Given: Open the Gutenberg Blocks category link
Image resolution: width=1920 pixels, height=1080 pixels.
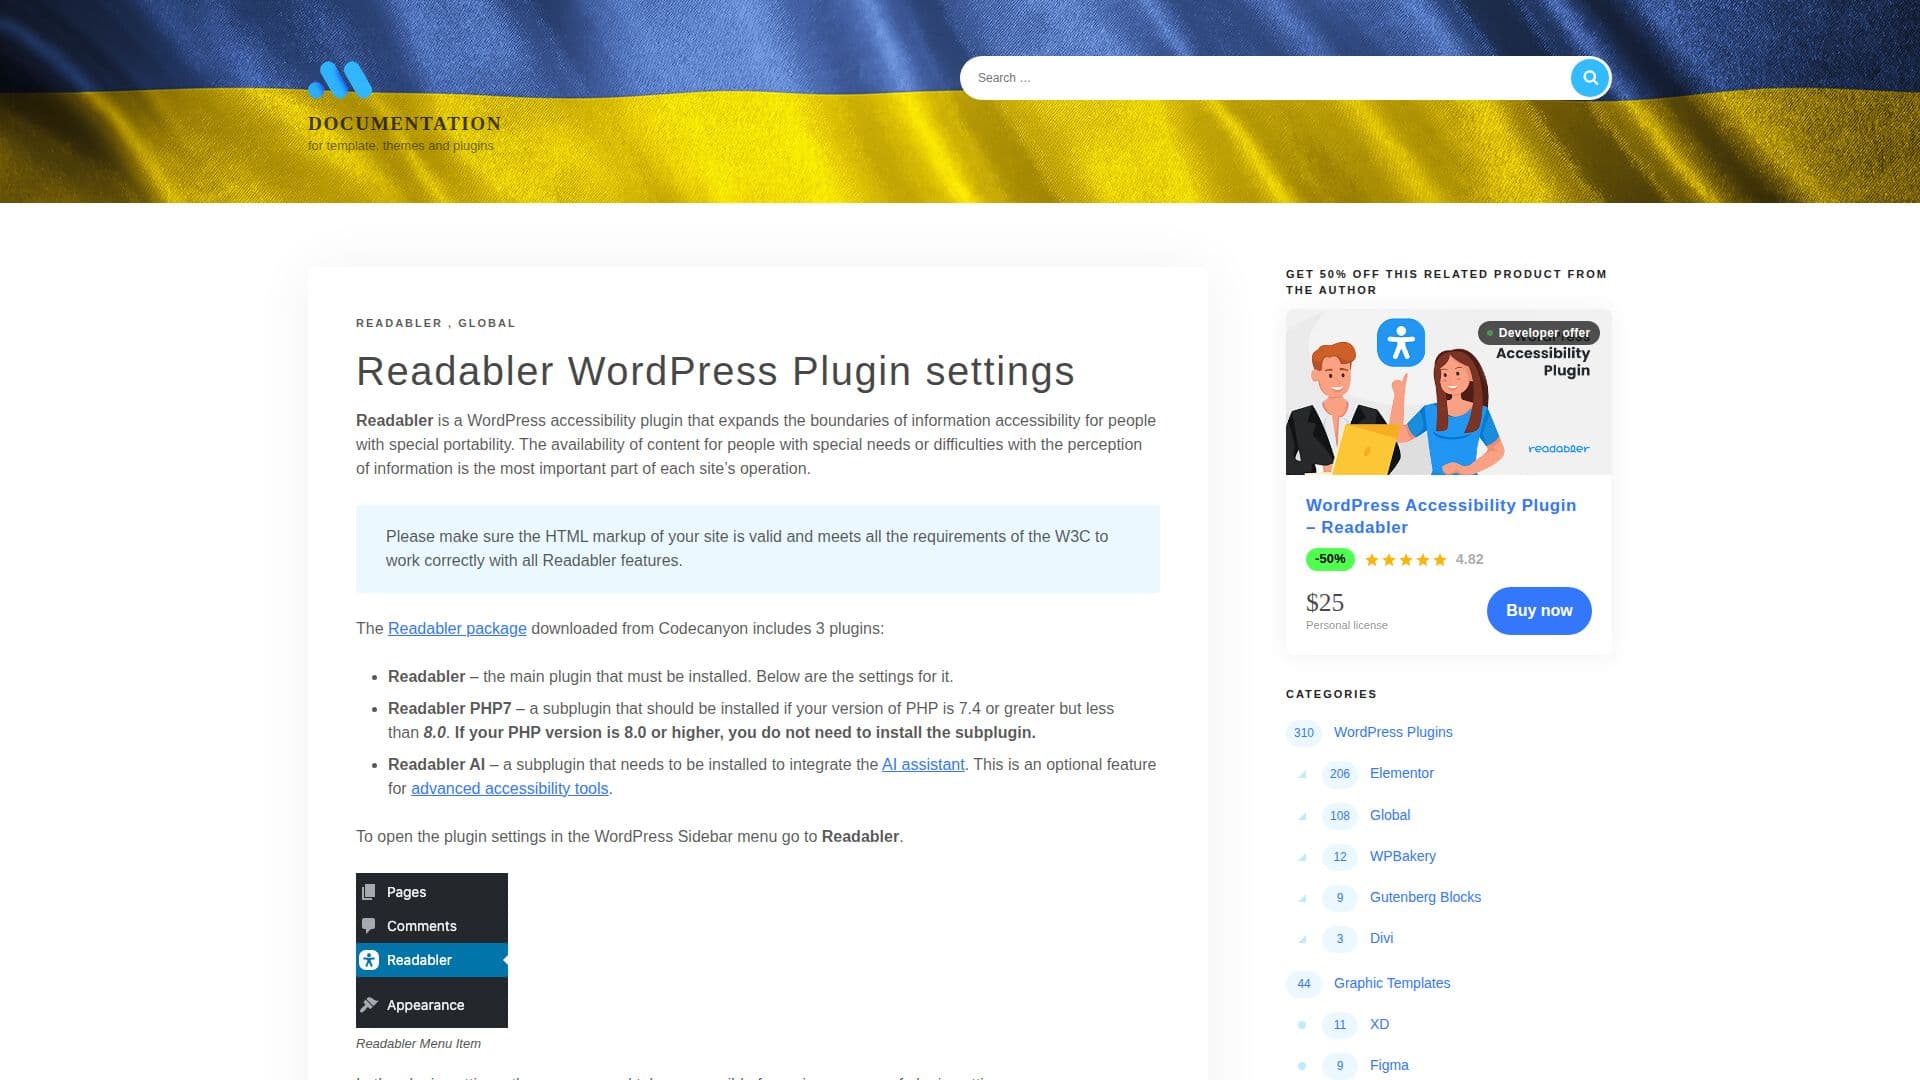Looking at the screenshot, I should [1425, 897].
